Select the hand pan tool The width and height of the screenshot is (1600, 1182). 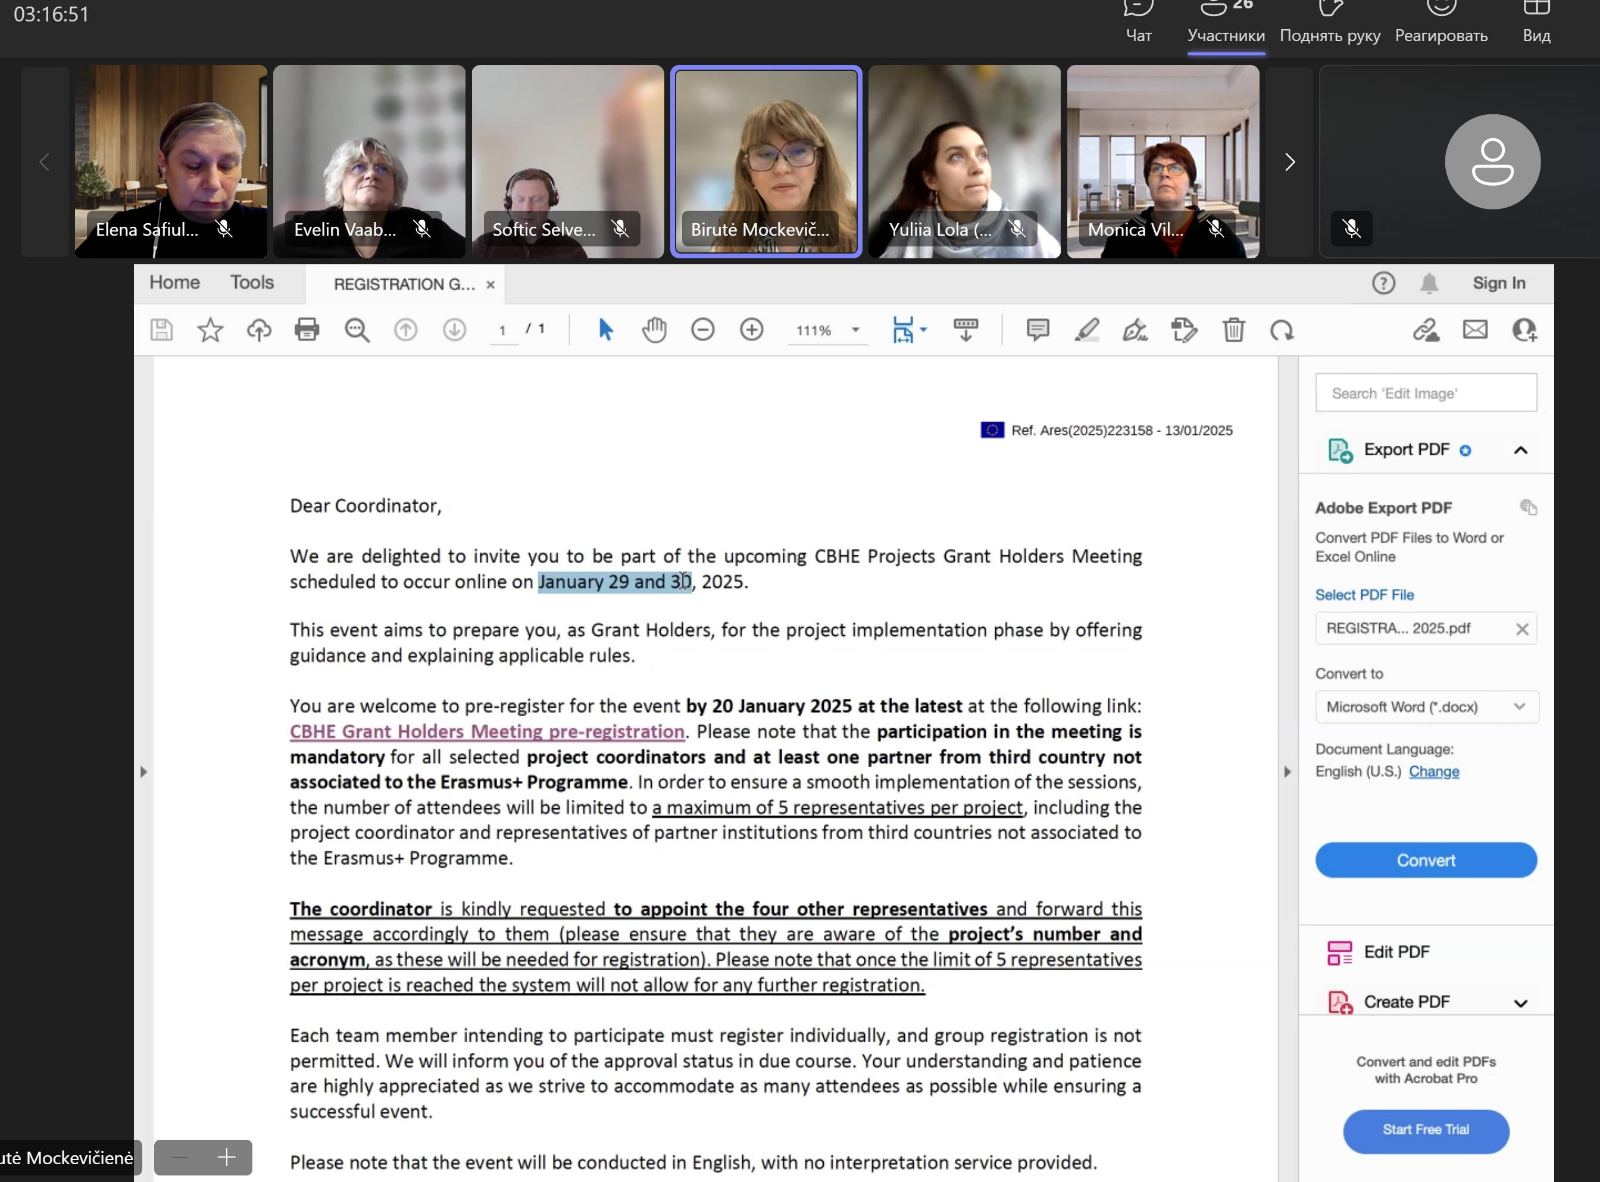coord(654,330)
